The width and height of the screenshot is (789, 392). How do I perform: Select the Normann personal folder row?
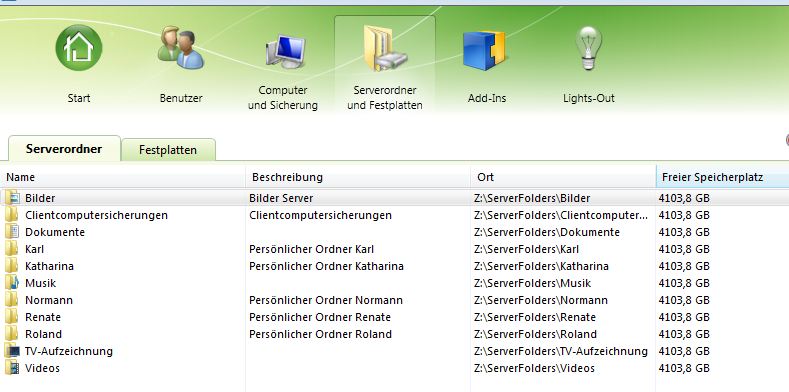tap(394, 300)
